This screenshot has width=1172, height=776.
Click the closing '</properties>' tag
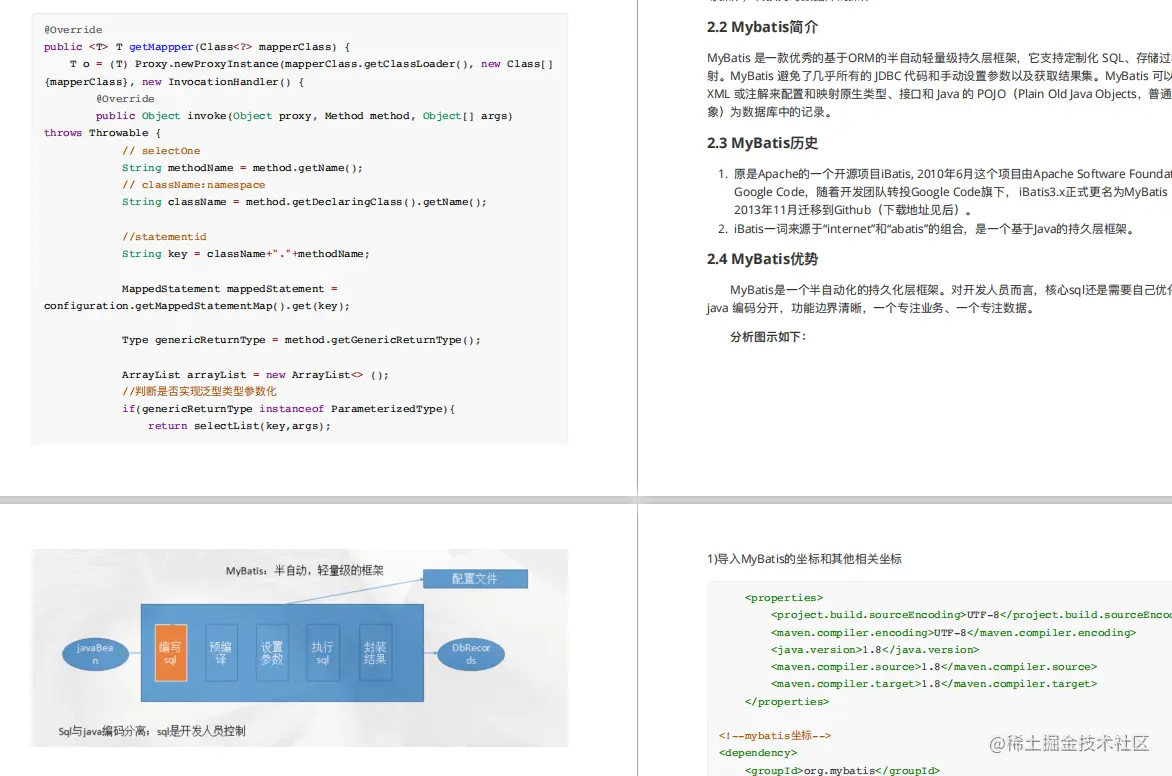[787, 701]
